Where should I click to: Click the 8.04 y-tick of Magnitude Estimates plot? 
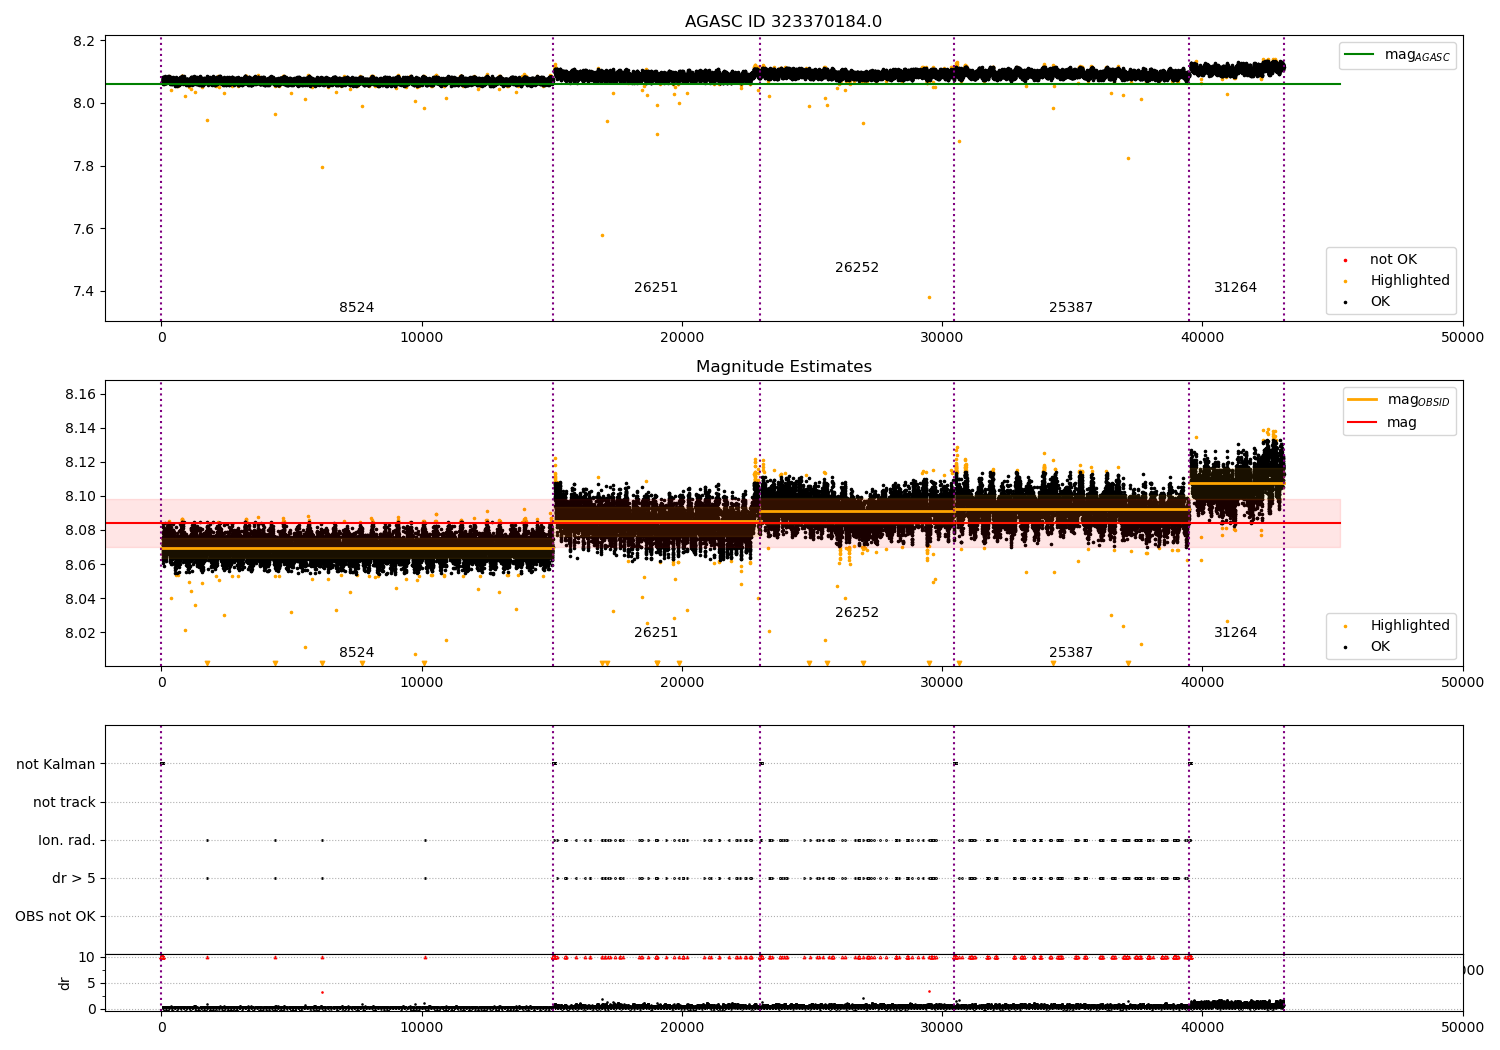coord(80,599)
